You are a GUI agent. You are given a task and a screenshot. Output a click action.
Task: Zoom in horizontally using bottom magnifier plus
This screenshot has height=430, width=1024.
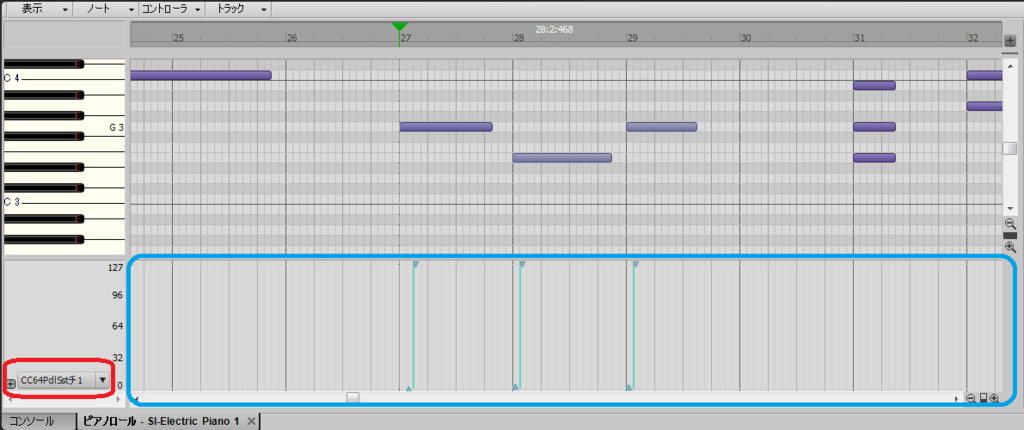coord(995,398)
